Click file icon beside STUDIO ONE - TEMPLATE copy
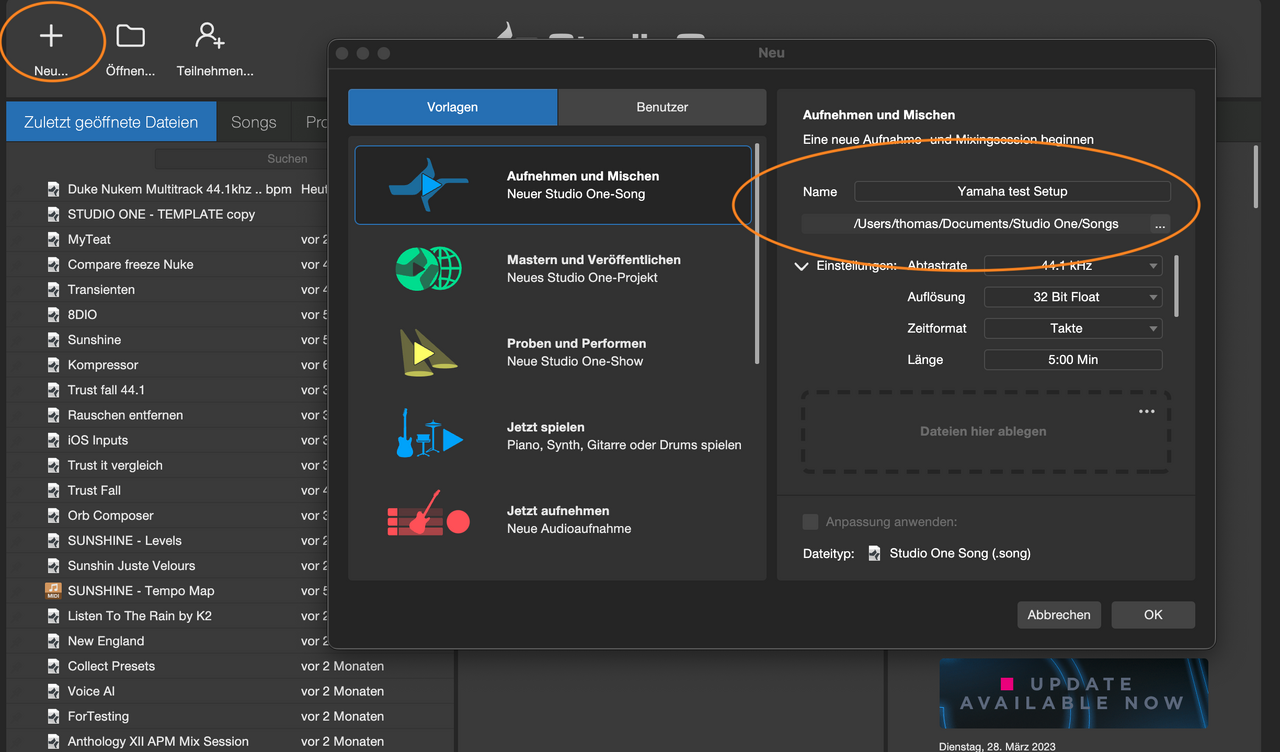Viewport: 1280px width, 752px height. click(x=54, y=214)
